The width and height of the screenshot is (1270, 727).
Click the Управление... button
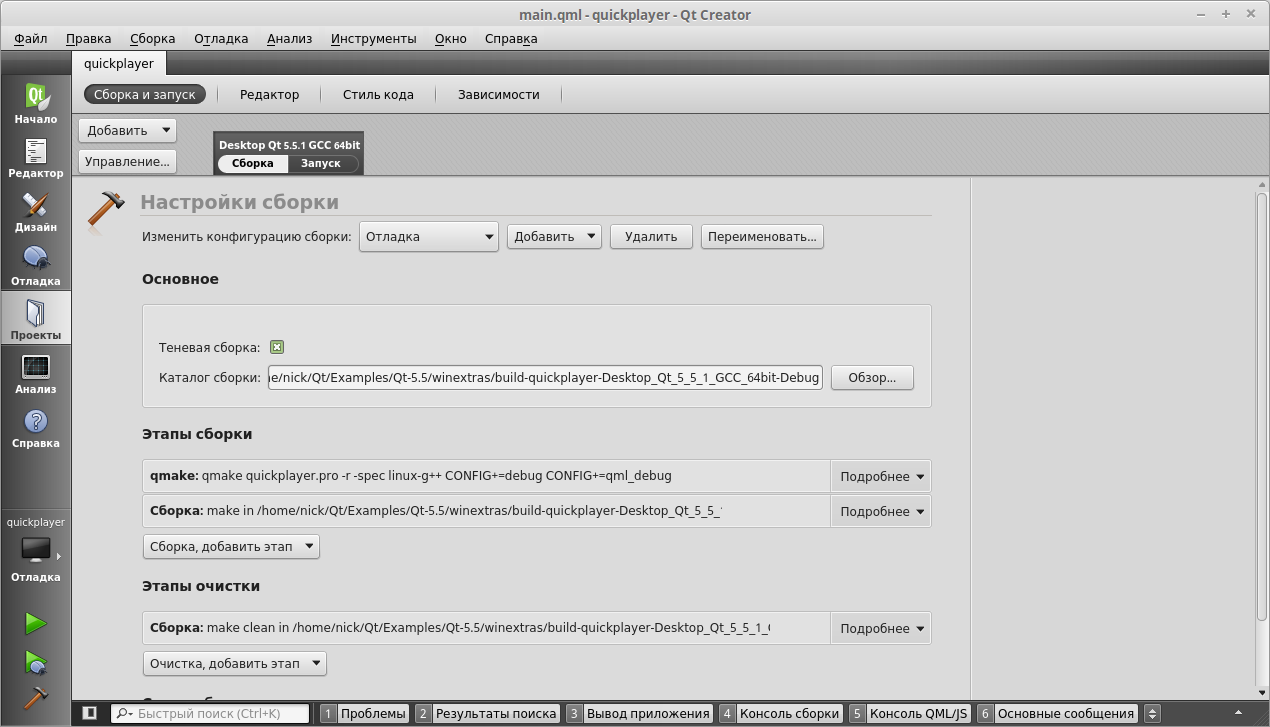click(127, 161)
